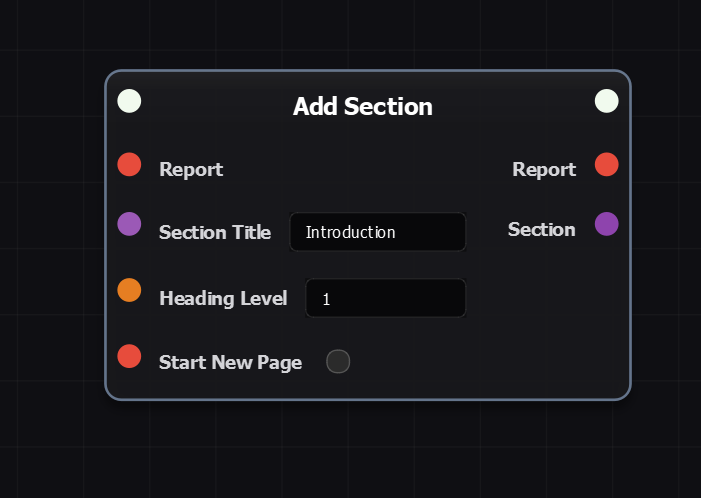Enable the Start New Page toggle
The height and width of the screenshot is (498, 701).
pos(338,361)
